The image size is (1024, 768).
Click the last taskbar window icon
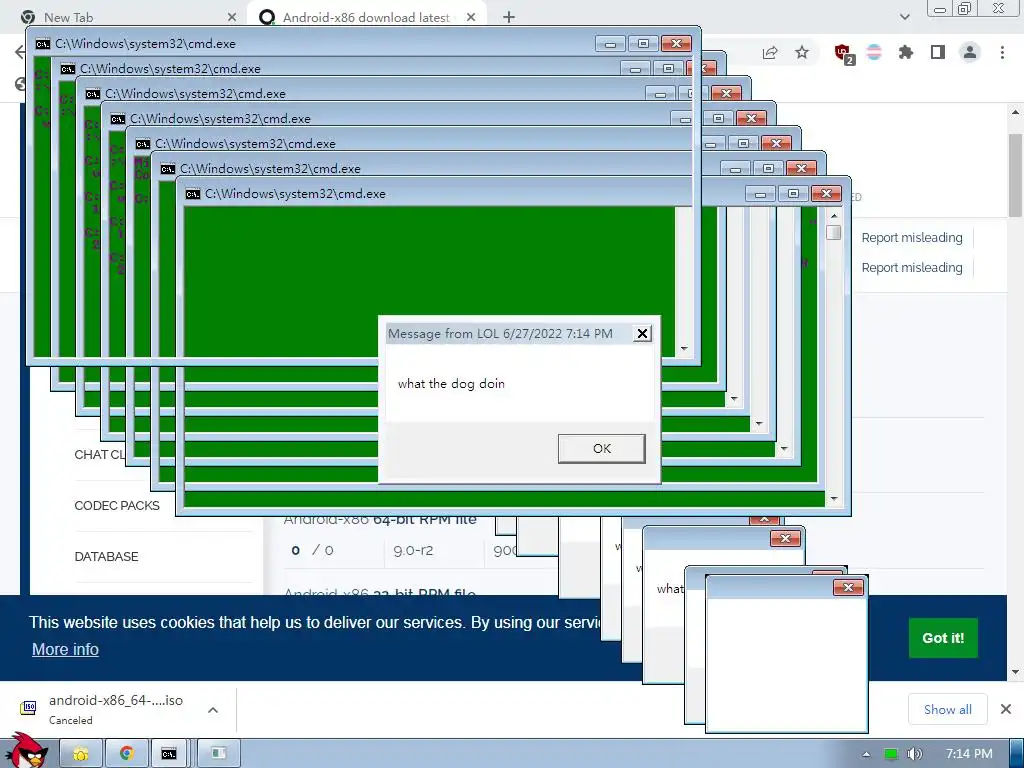click(219, 754)
